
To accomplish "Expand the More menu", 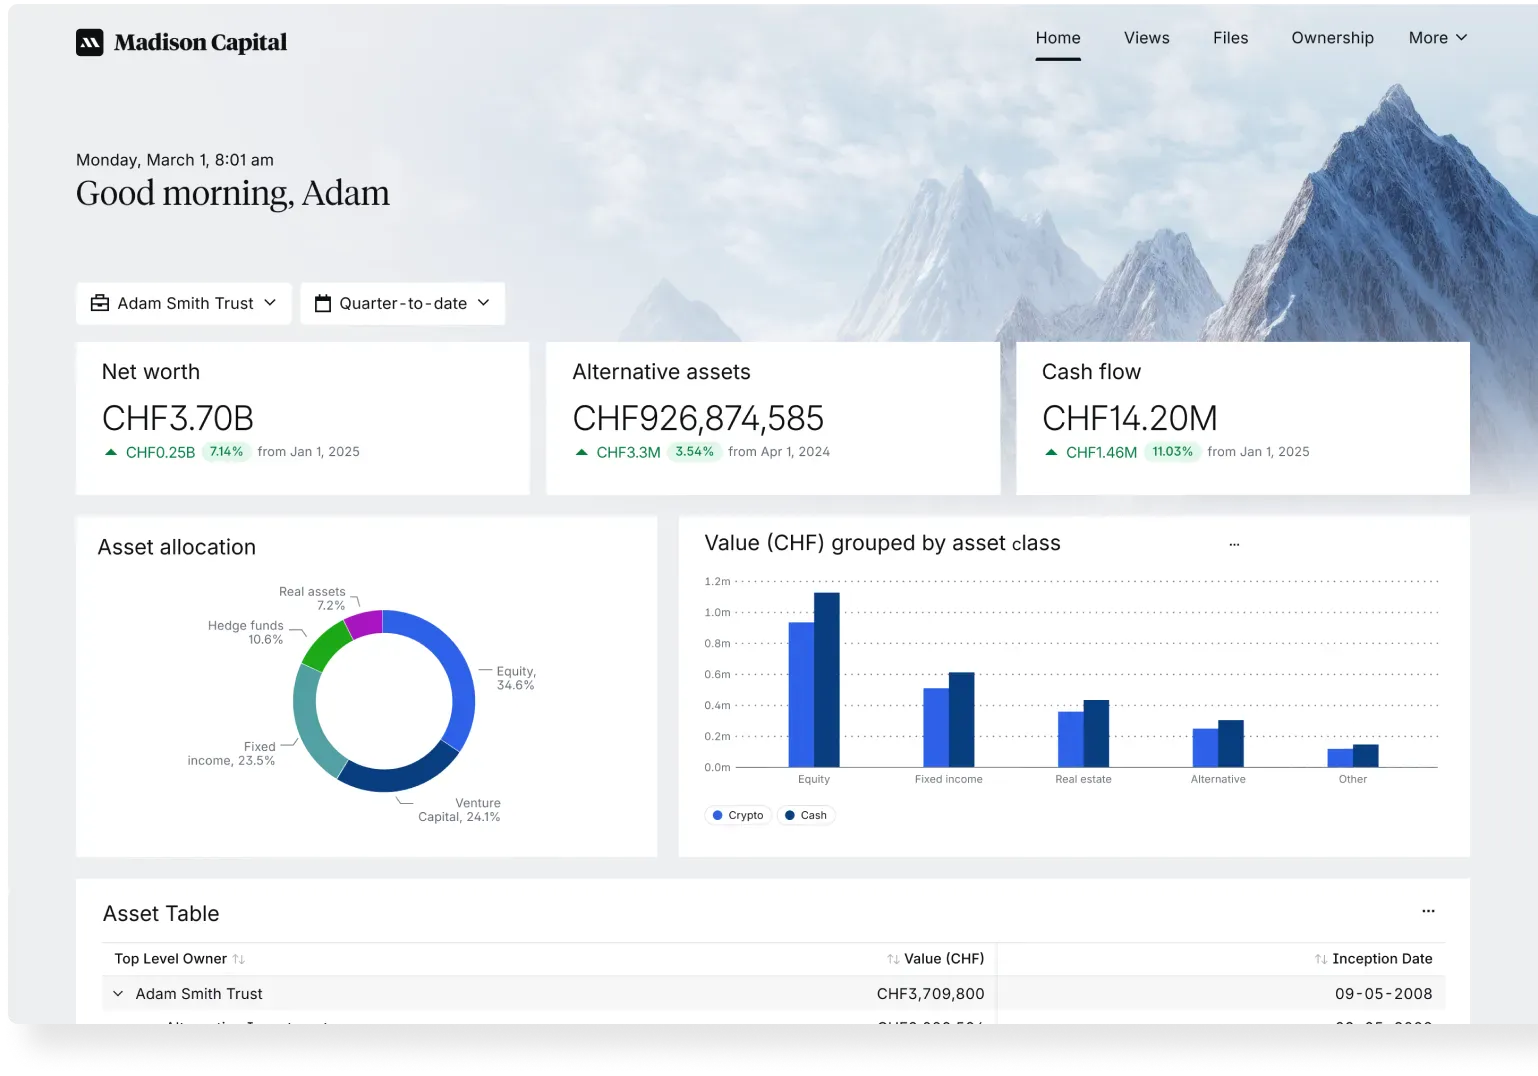I will click(x=1438, y=38).
